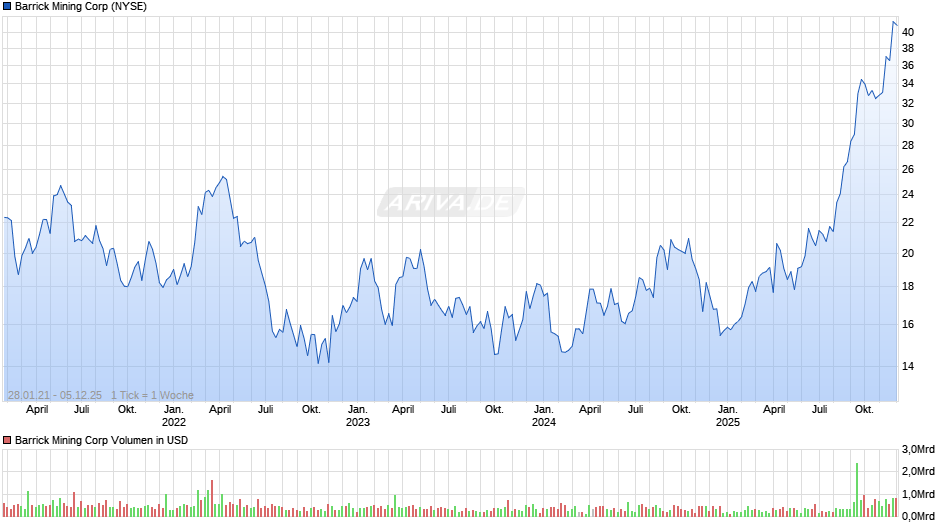
Task: Click the tall red volume bar near April 2022
Action: pos(212,498)
